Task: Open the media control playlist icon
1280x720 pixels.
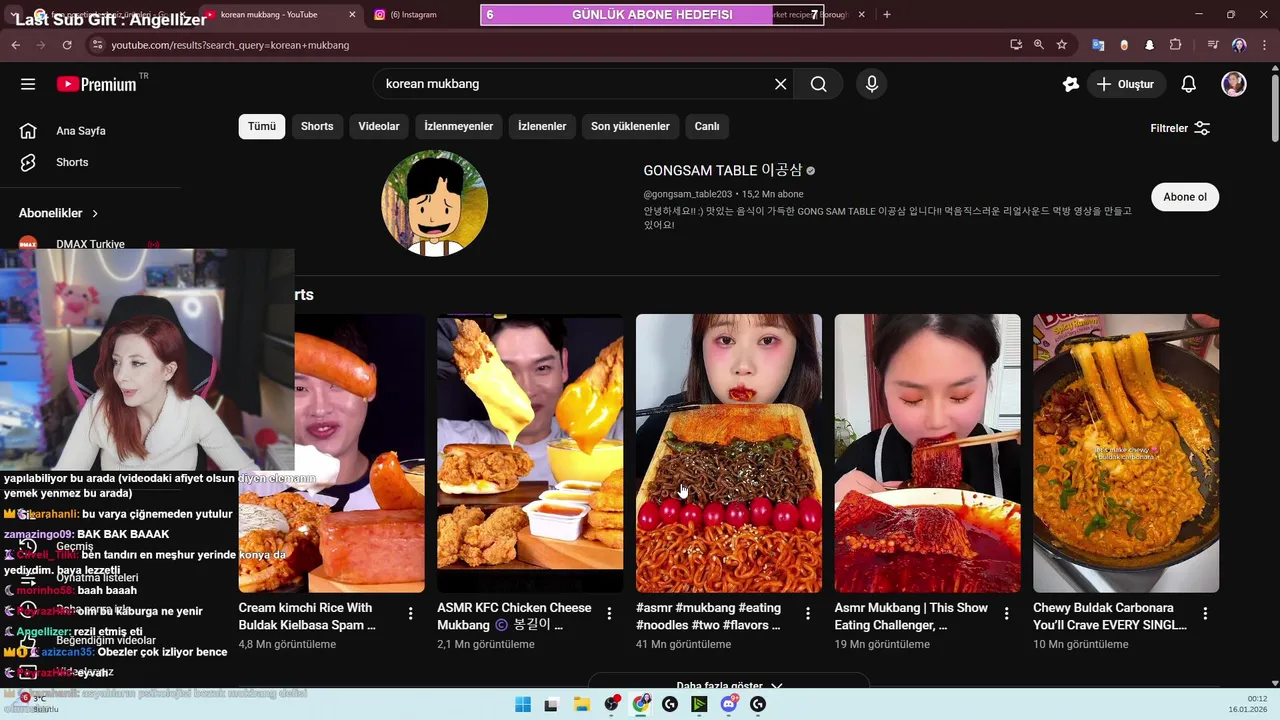Action: tap(1213, 45)
